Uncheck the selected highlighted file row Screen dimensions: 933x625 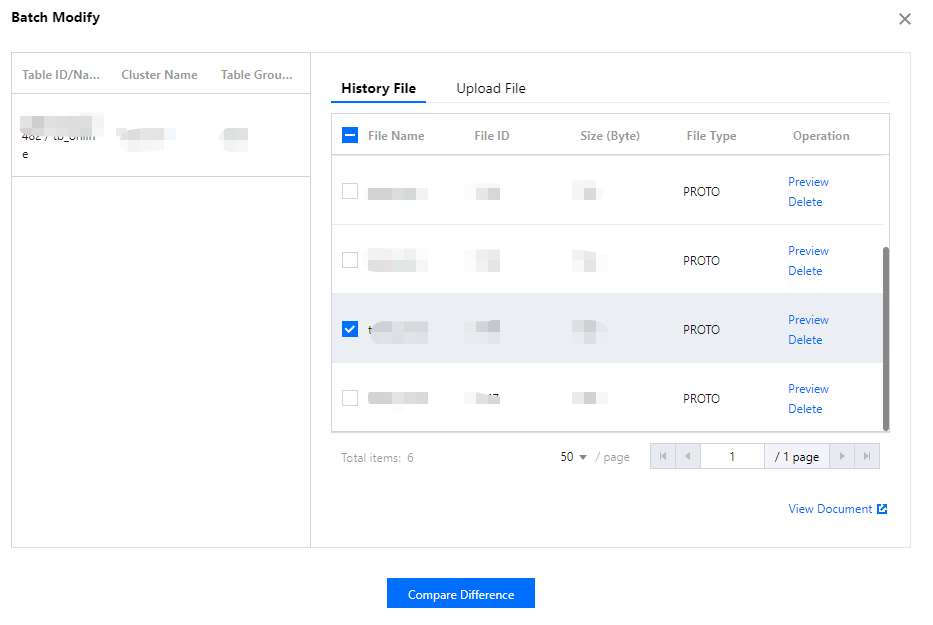350,329
